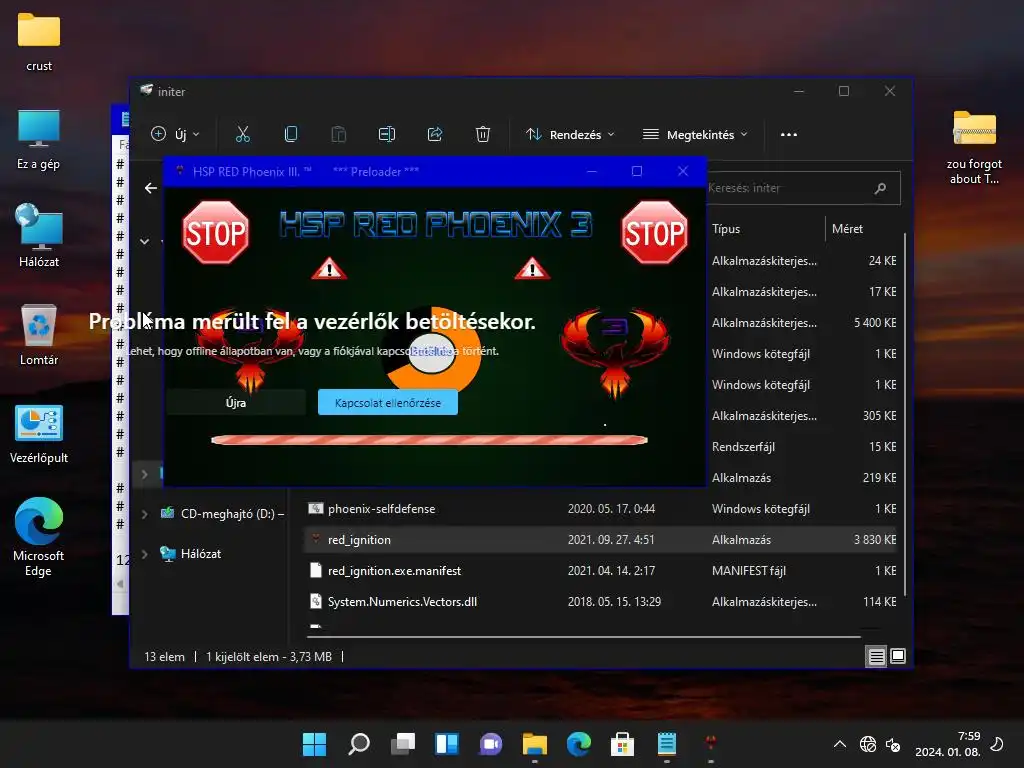
Task: Open Widgets on taskbar
Action: [447, 744]
